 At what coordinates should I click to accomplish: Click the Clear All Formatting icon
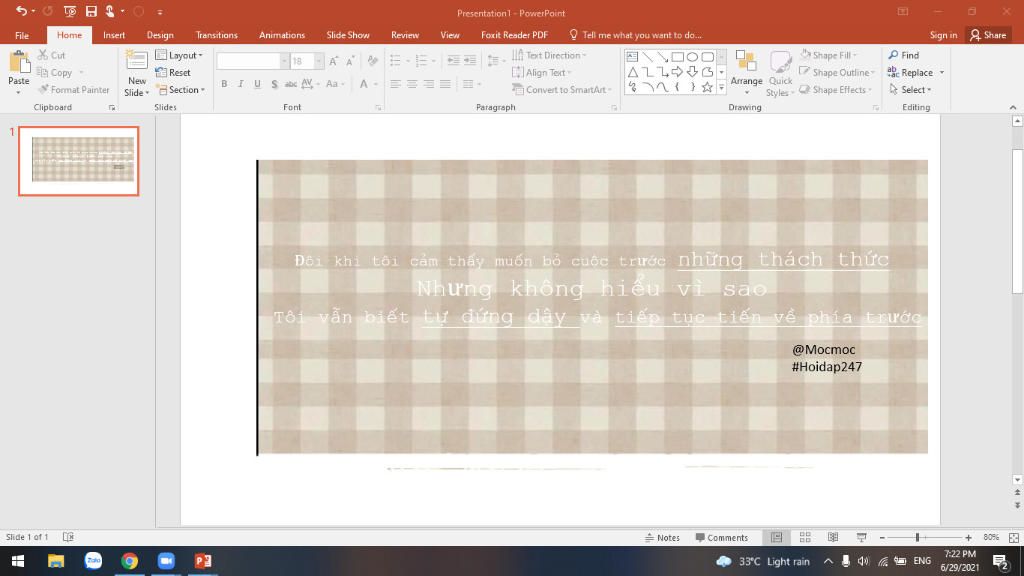point(372,61)
